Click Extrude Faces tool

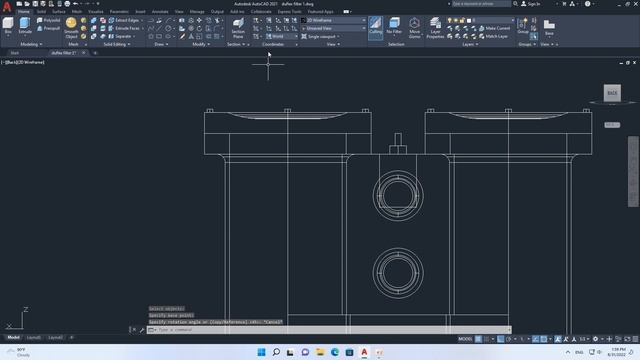click(x=124, y=28)
